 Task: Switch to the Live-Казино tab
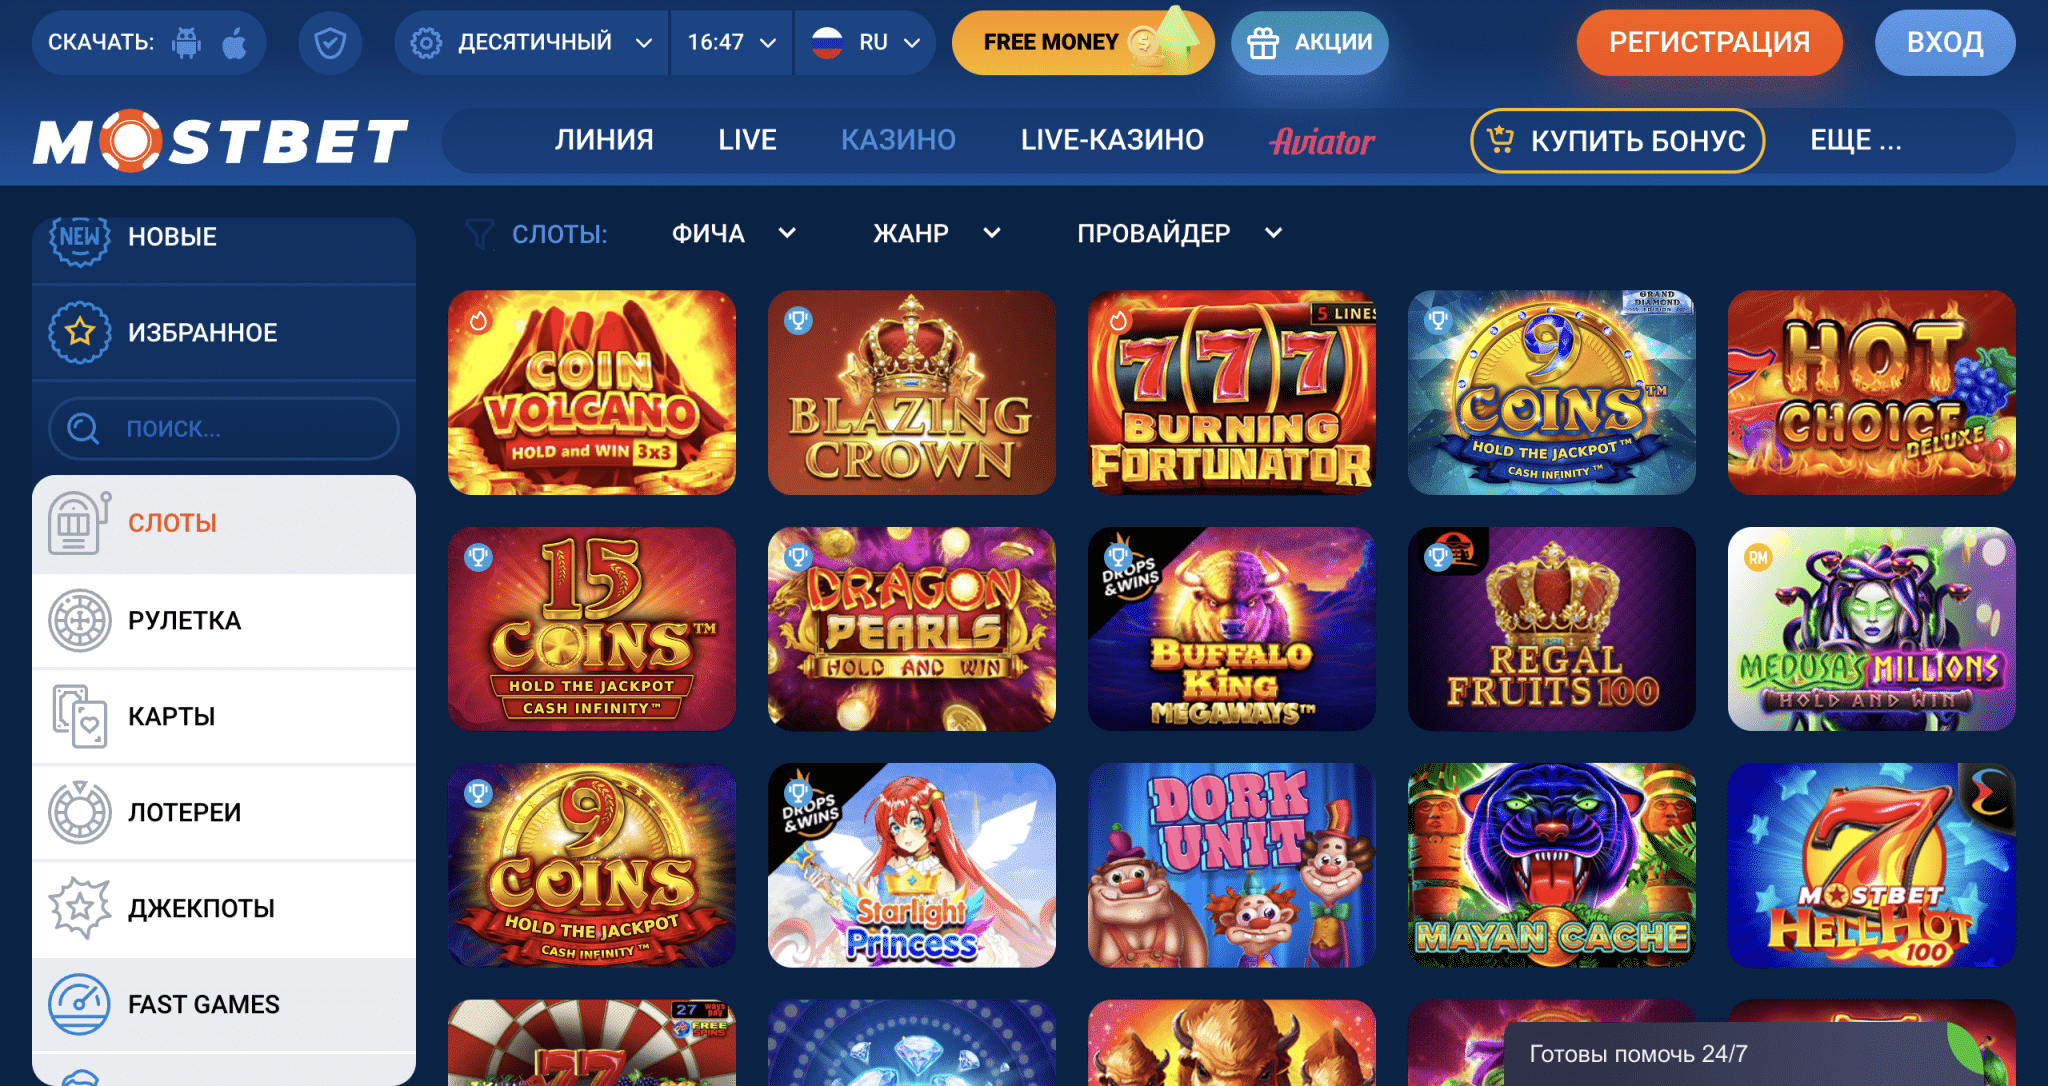pos(1112,140)
